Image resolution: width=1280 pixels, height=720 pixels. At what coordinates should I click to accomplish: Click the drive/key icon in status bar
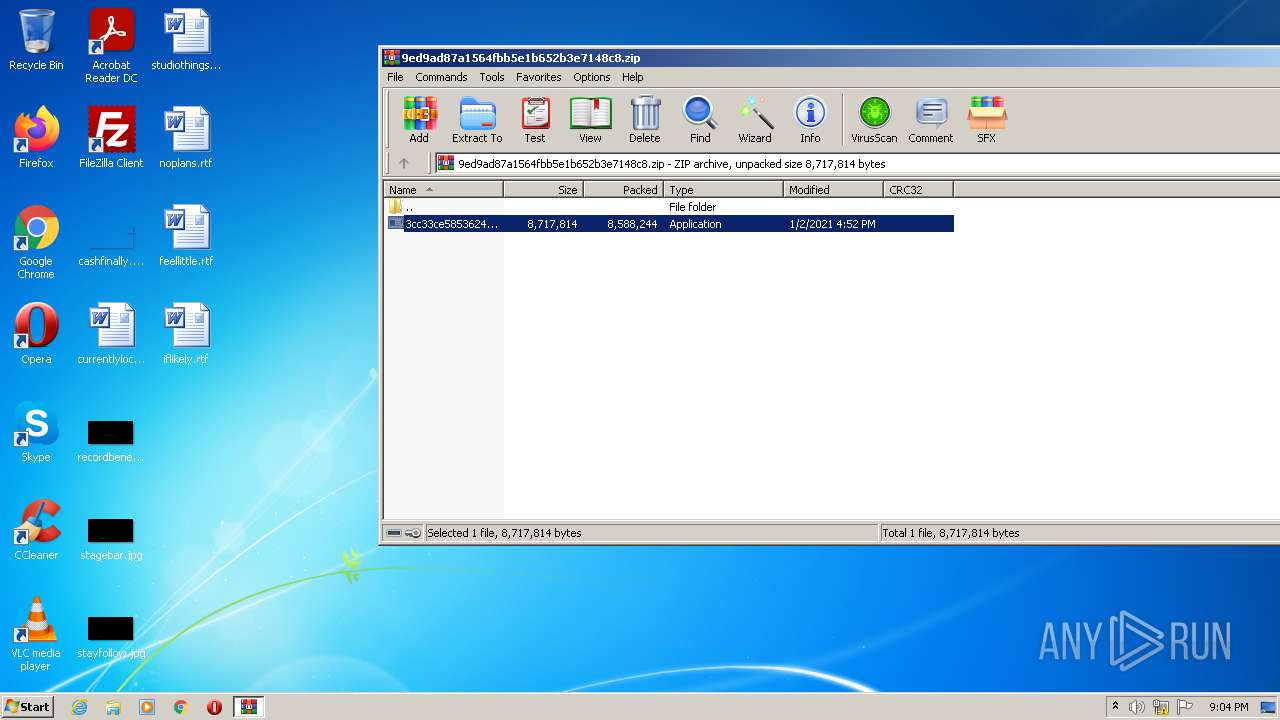[x=404, y=533]
